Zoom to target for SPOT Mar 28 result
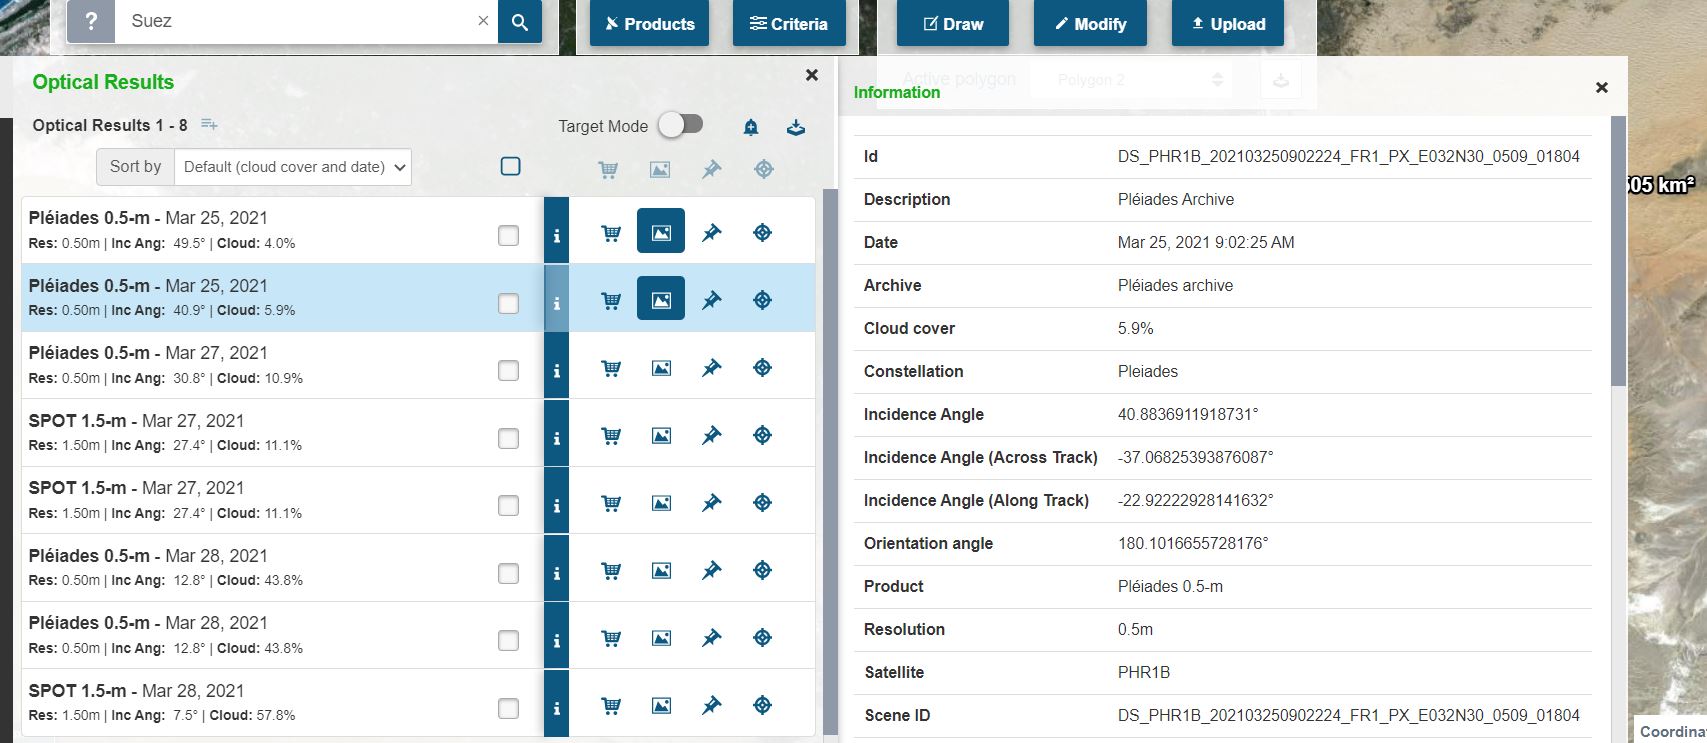Screen dimensions: 1707x743 point(762,706)
